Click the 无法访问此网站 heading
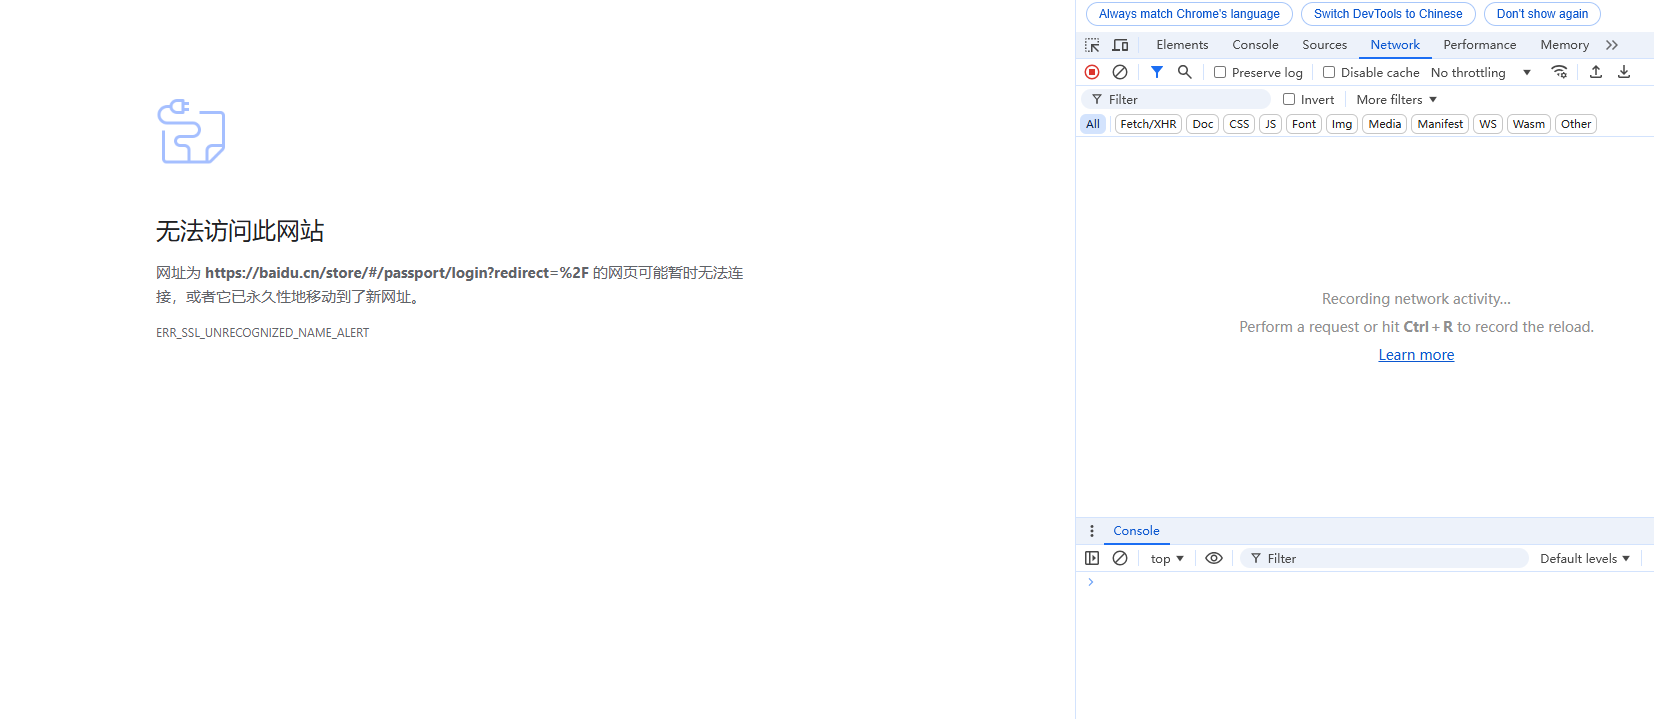This screenshot has height=719, width=1654. (240, 231)
